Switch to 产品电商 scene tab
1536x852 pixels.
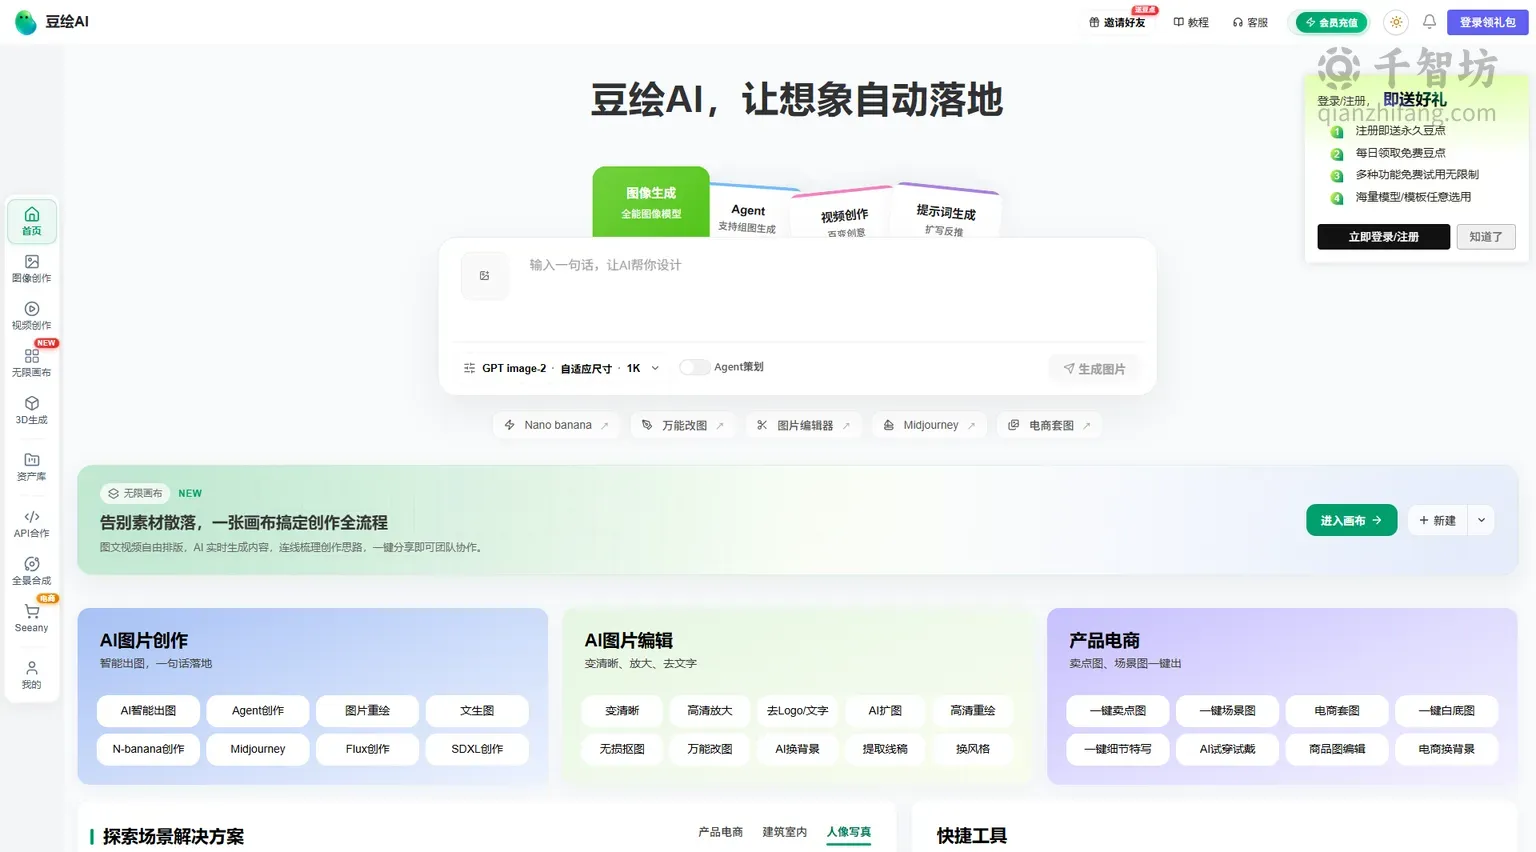pos(720,832)
